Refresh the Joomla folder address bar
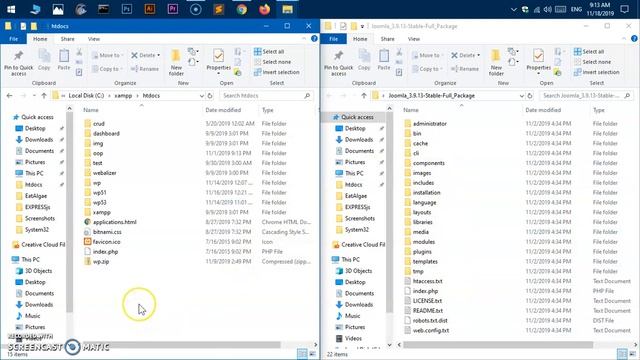 pyautogui.click(x=530, y=96)
